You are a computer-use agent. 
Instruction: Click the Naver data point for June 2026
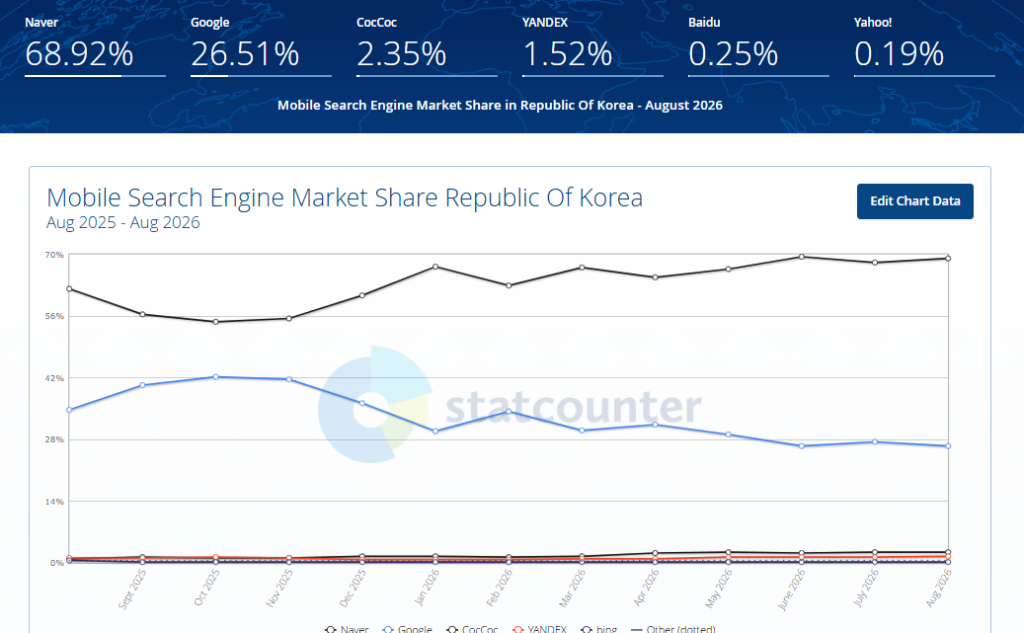(x=802, y=257)
